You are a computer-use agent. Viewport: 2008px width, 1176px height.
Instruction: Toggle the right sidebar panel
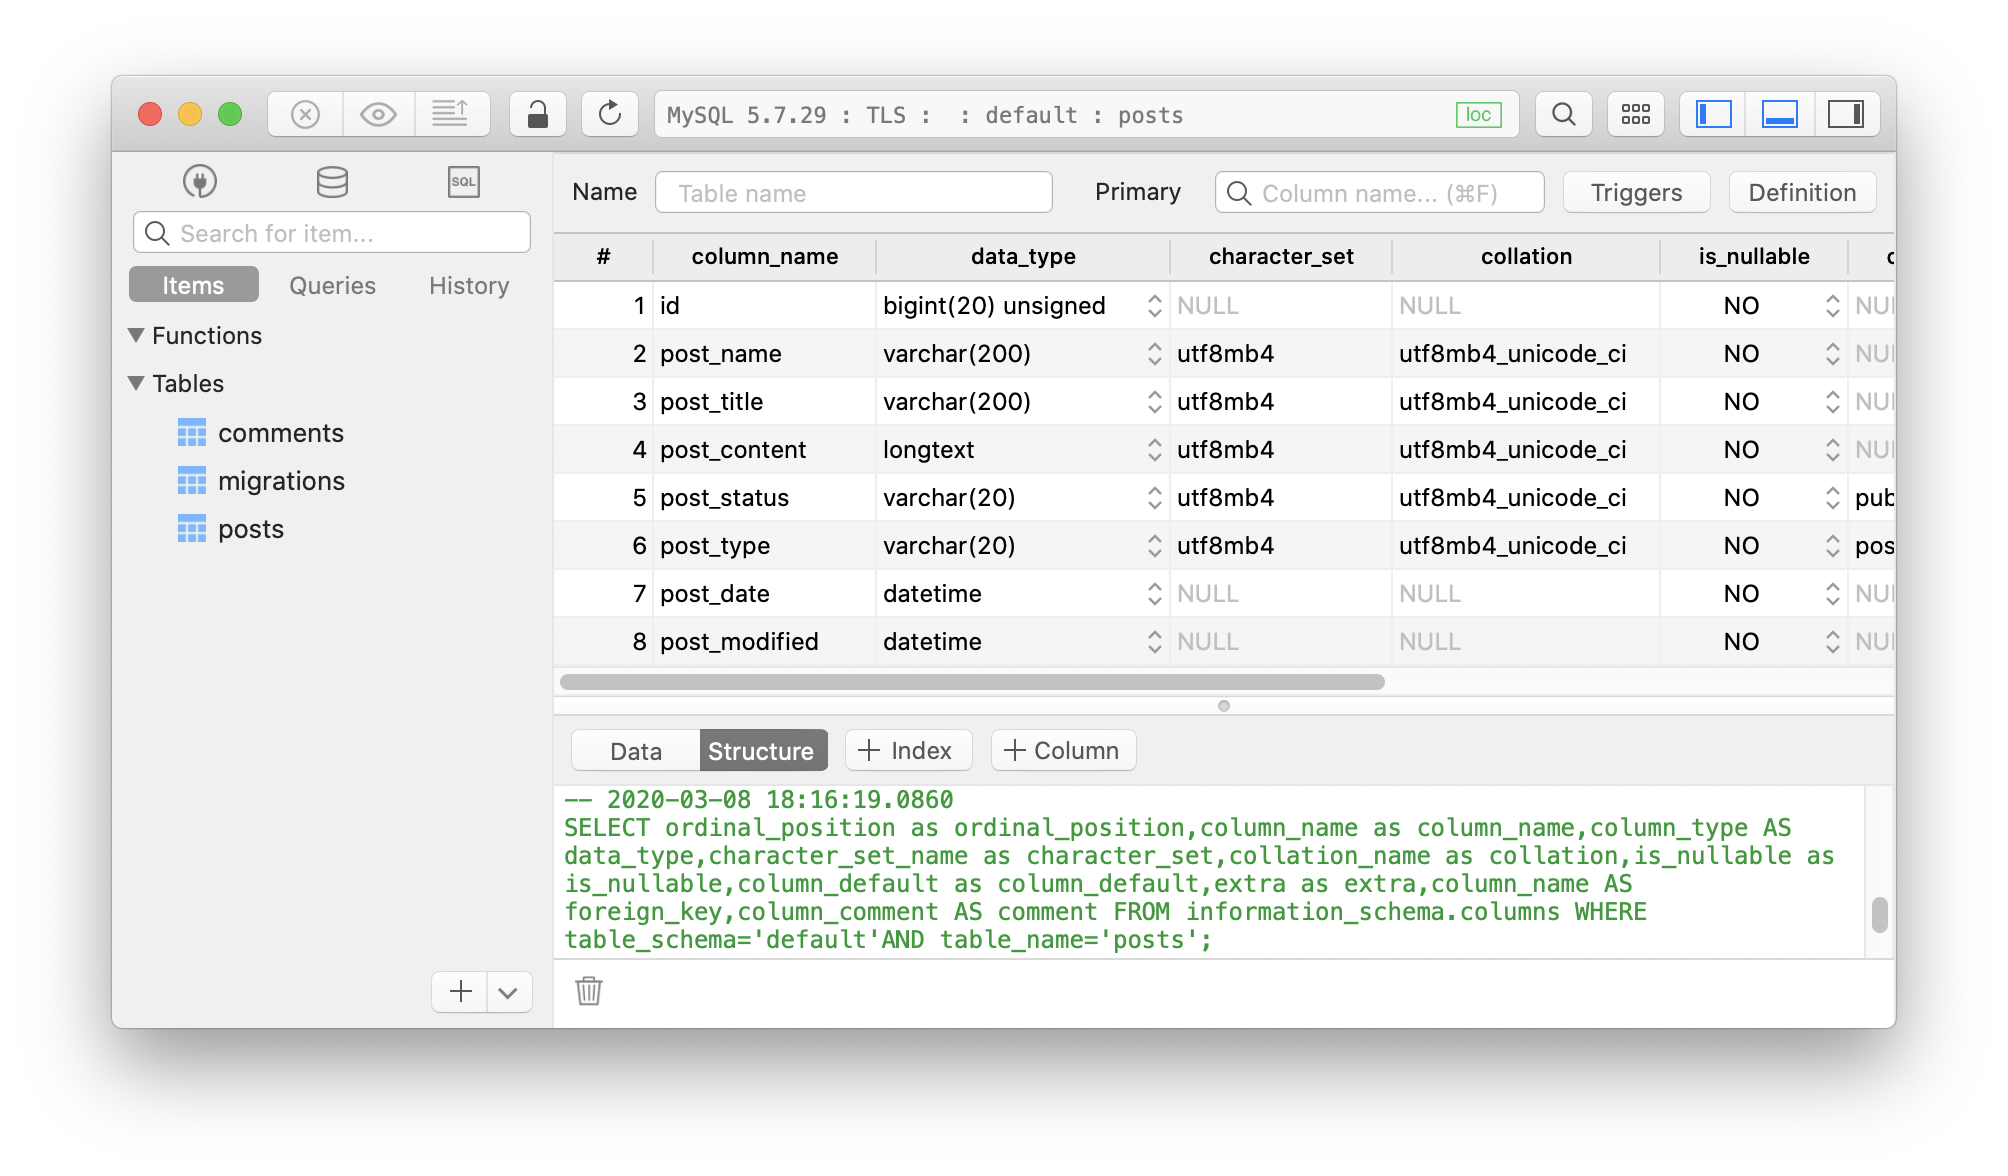point(1845,115)
